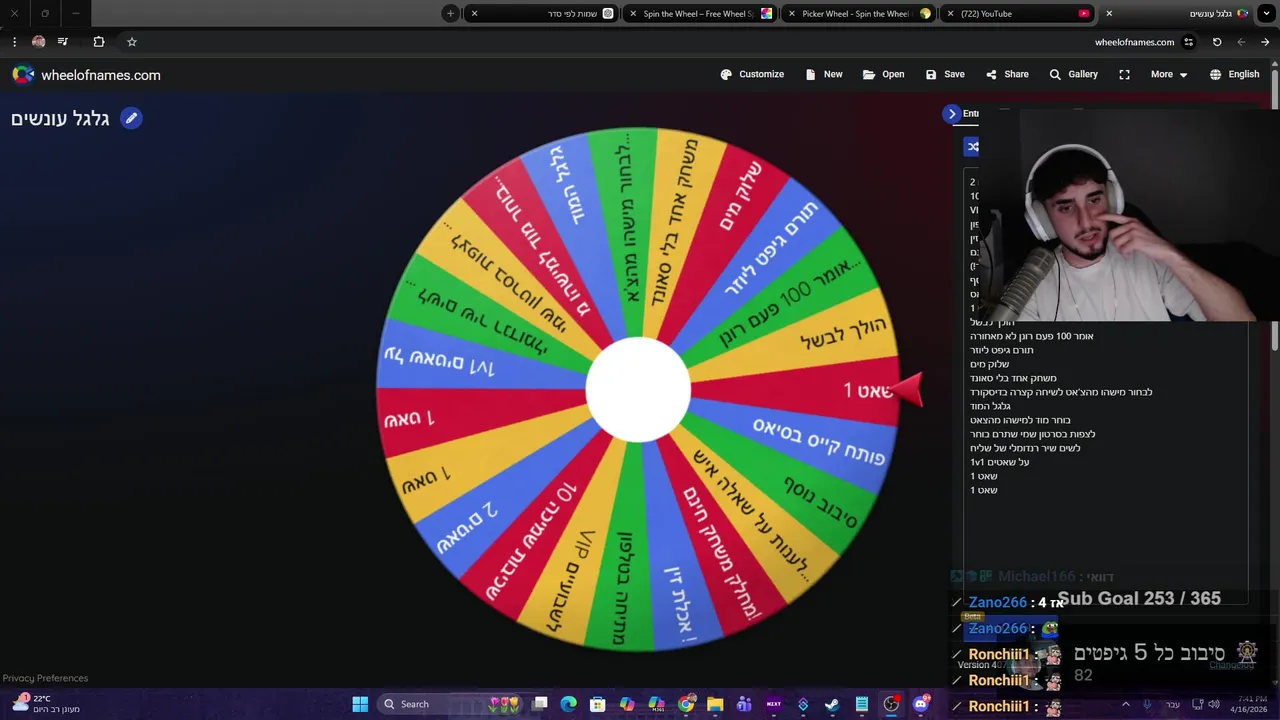Select entry 'בוחר מוד למישהו מהצאט' in list

(1020, 420)
